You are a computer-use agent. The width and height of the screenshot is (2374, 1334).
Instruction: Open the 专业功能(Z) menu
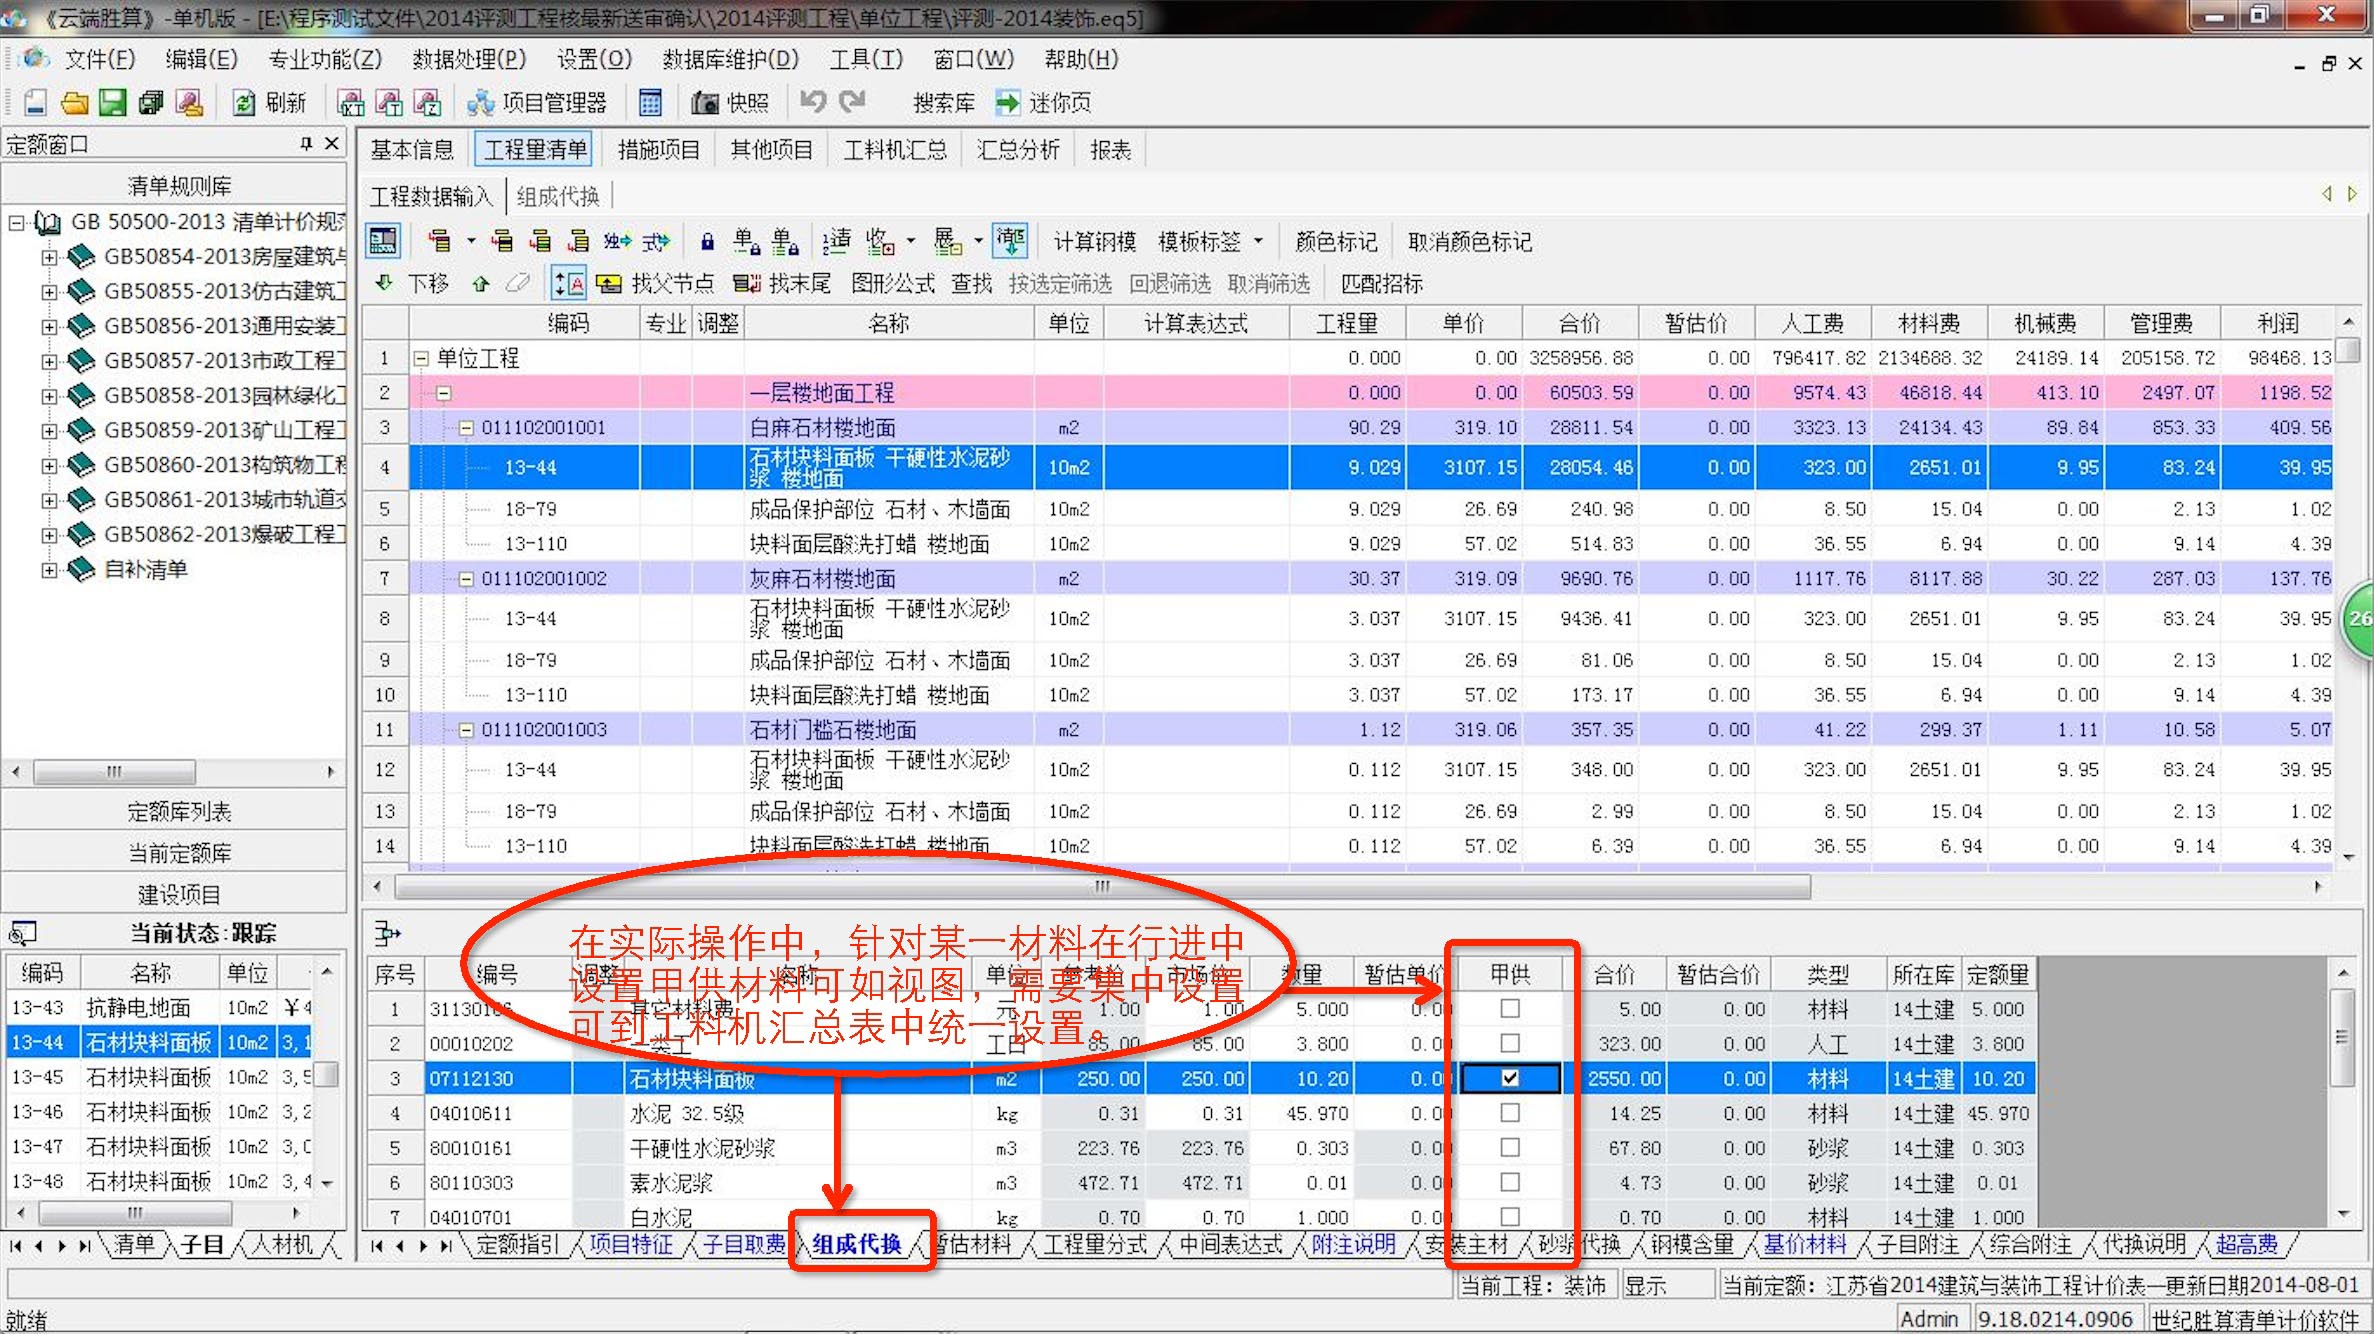click(325, 59)
